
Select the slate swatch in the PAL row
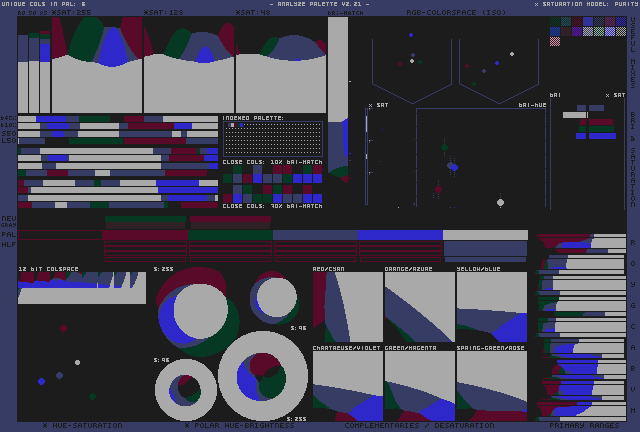click(x=316, y=235)
